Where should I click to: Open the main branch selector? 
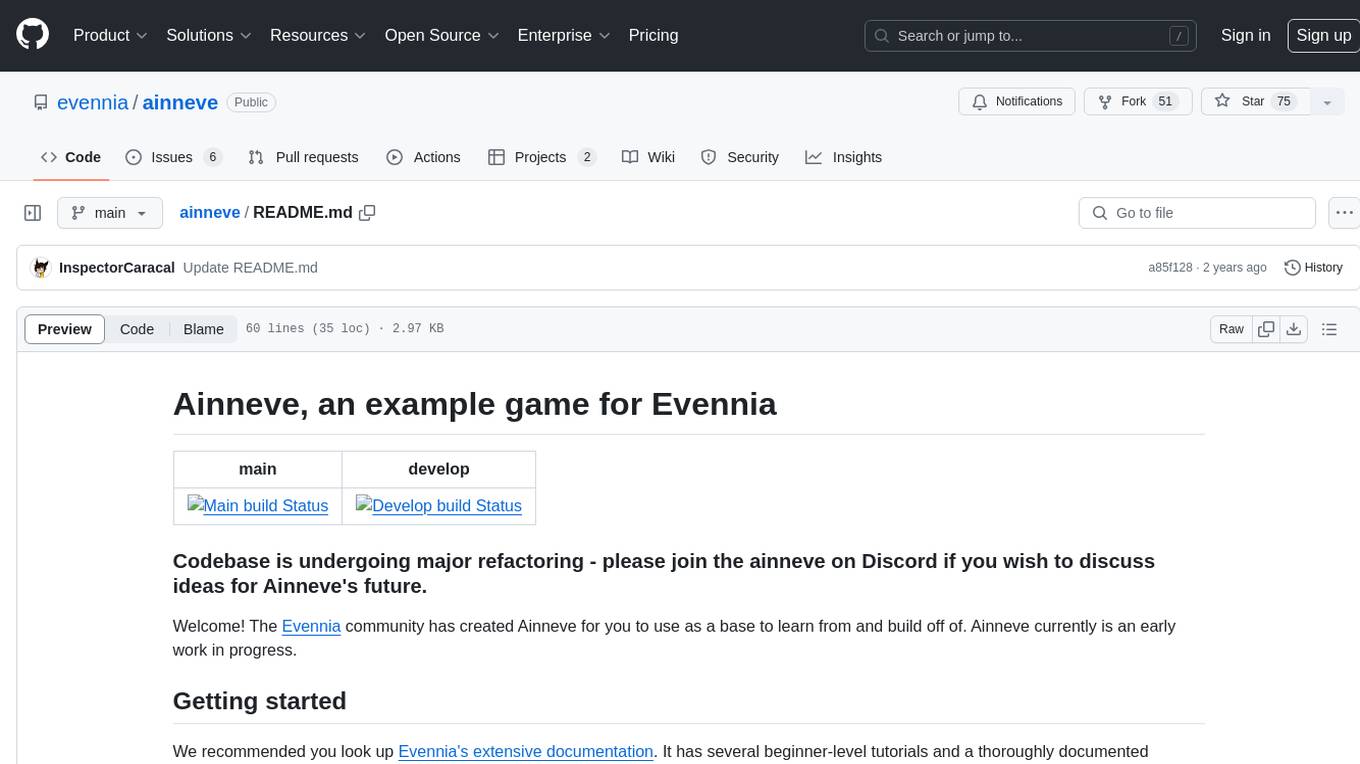[109, 213]
